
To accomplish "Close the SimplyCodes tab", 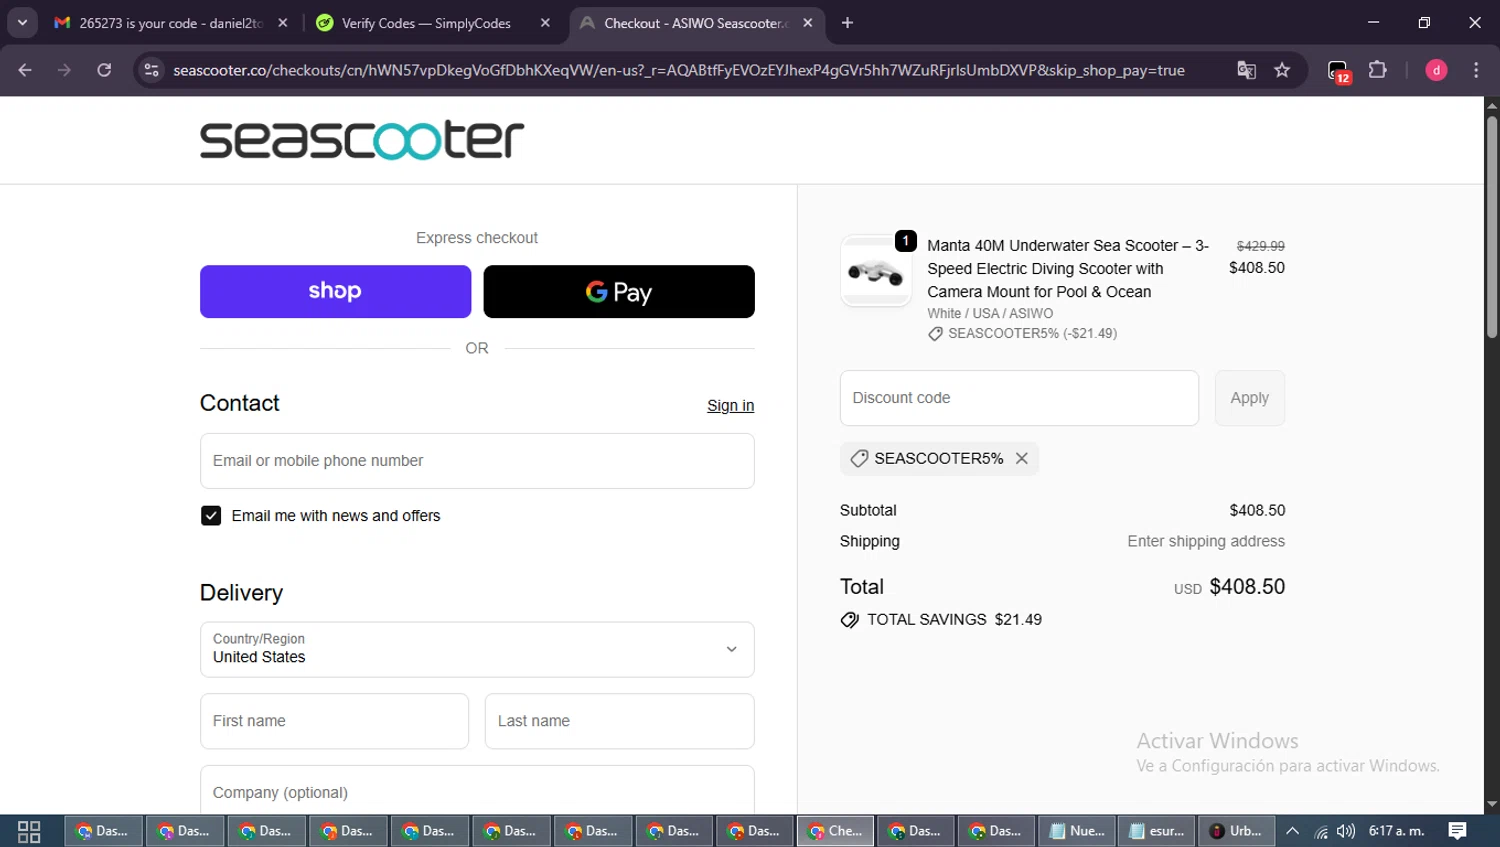I will point(545,23).
